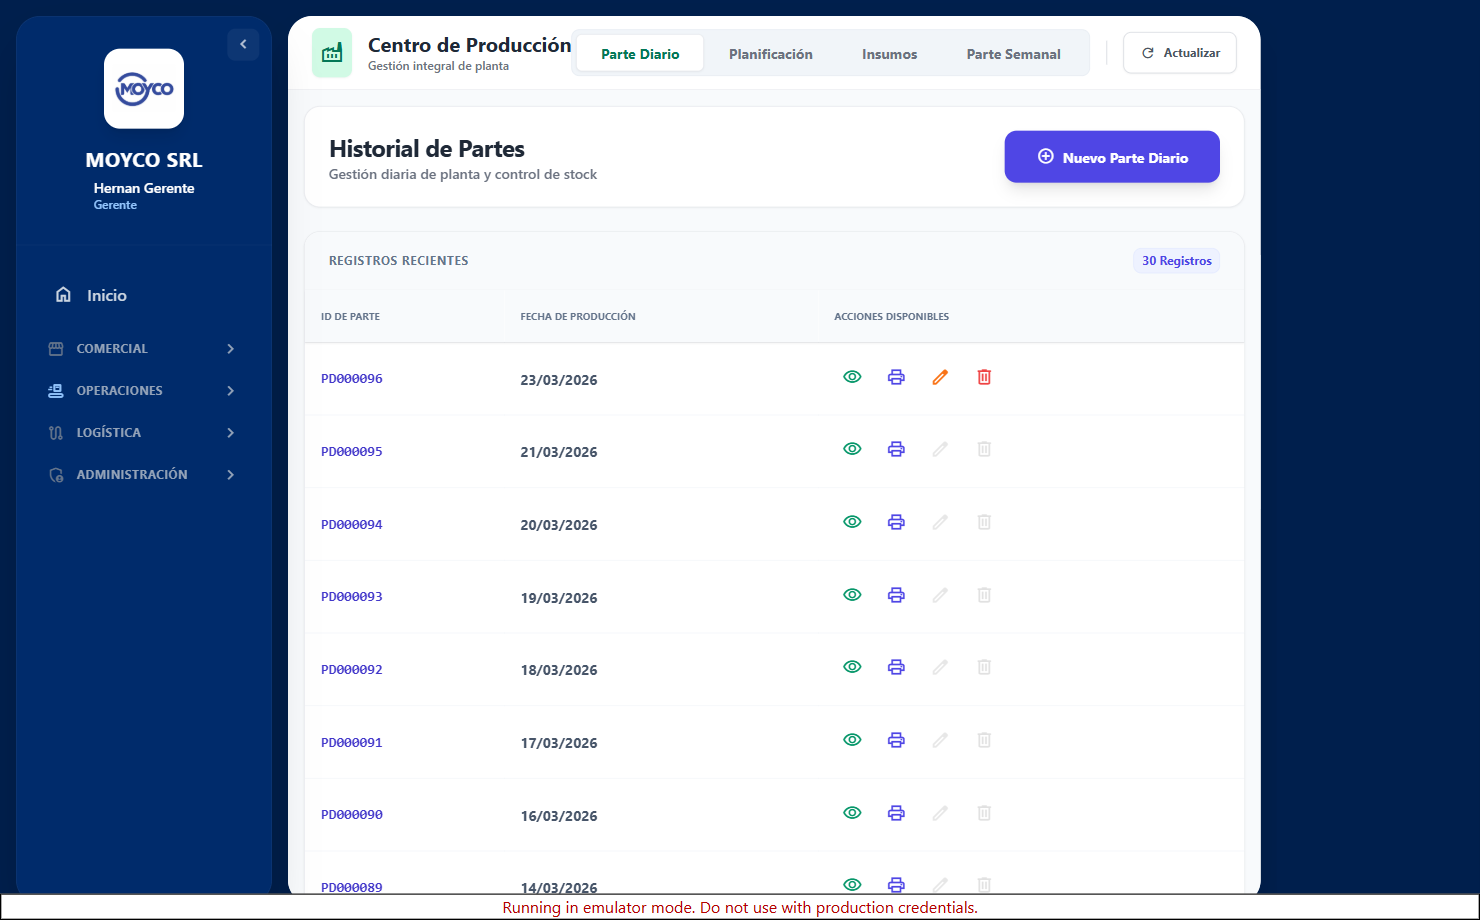
Task: Print part PD000096
Action: pyautogui.click(x=896, y=377)
